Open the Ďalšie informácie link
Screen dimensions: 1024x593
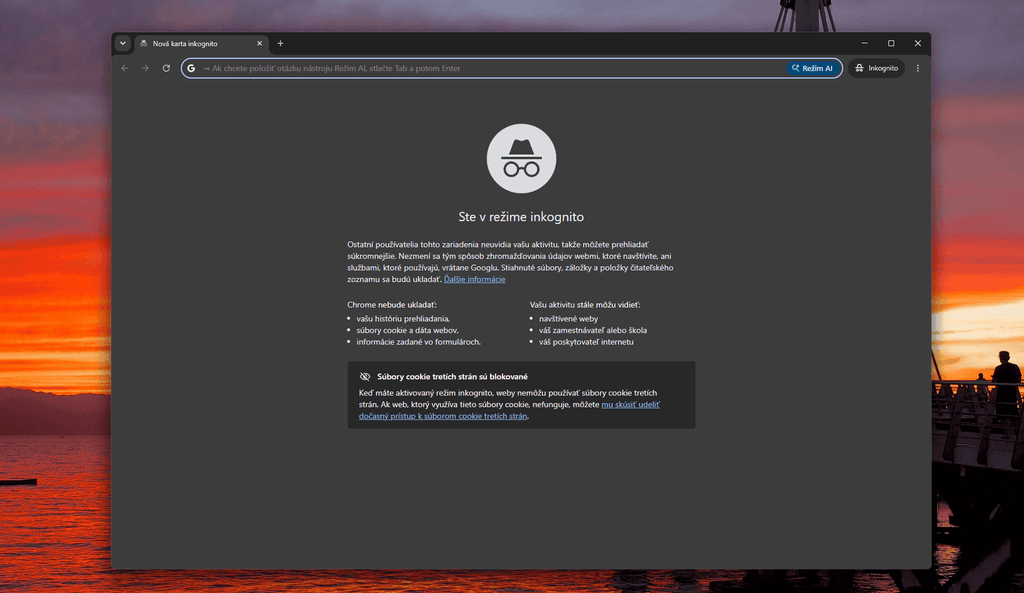pyautogui.click(x=475, y=279)
